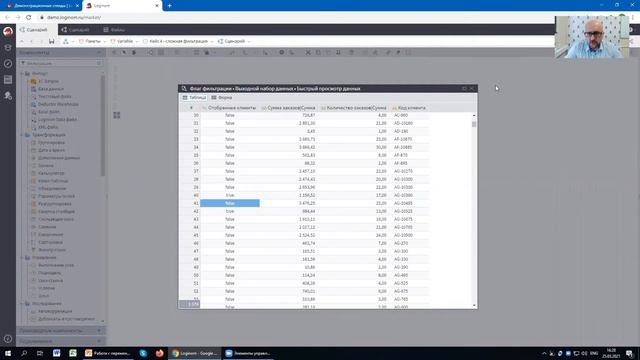Open the table-style sidebar icon above the users icon
This screenshot has width=640, height=360.
tap(8, 80)
